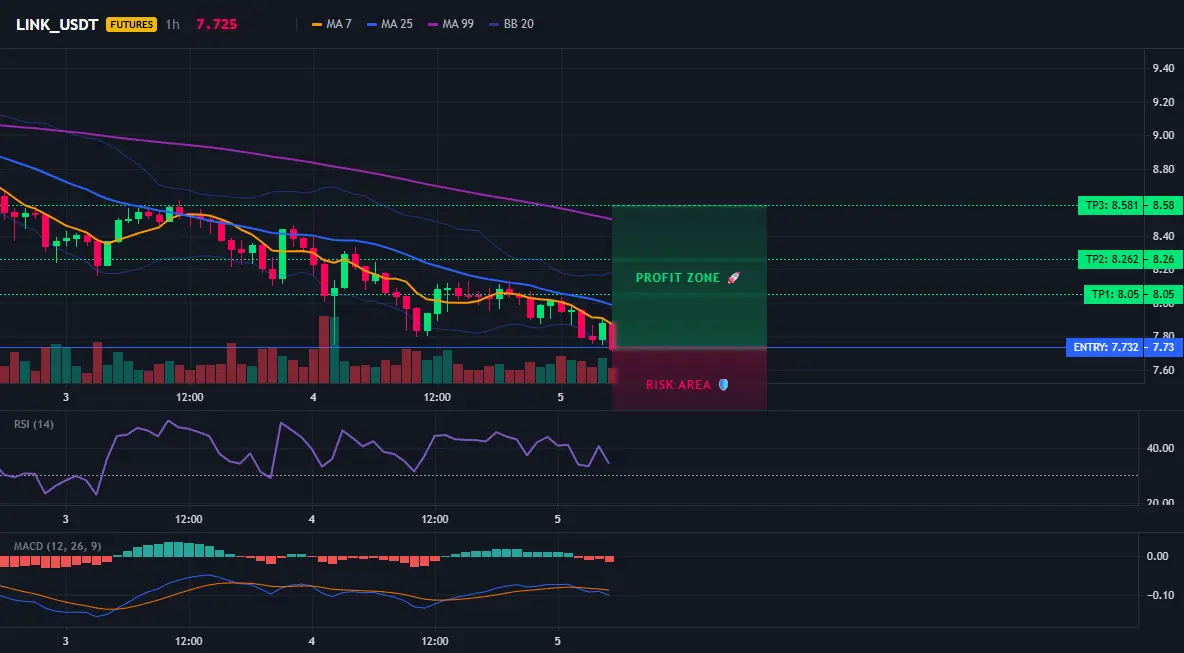Click the MACD (12, 26, 9) label
Image resolution: width=1184 pixels, height=653 pixels.
(57, 546)
